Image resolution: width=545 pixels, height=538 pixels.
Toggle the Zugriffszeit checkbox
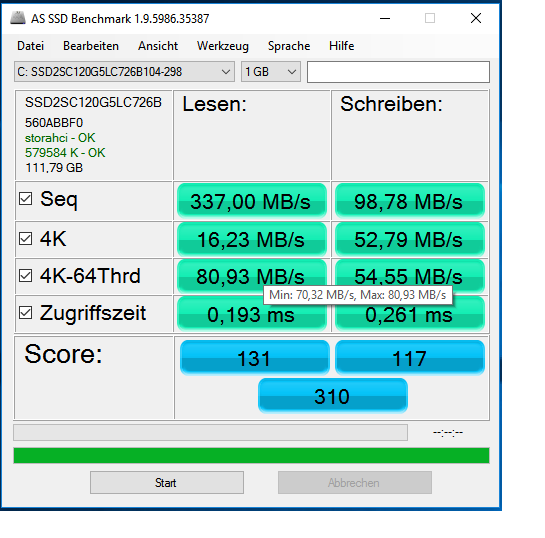click(26, 313)
